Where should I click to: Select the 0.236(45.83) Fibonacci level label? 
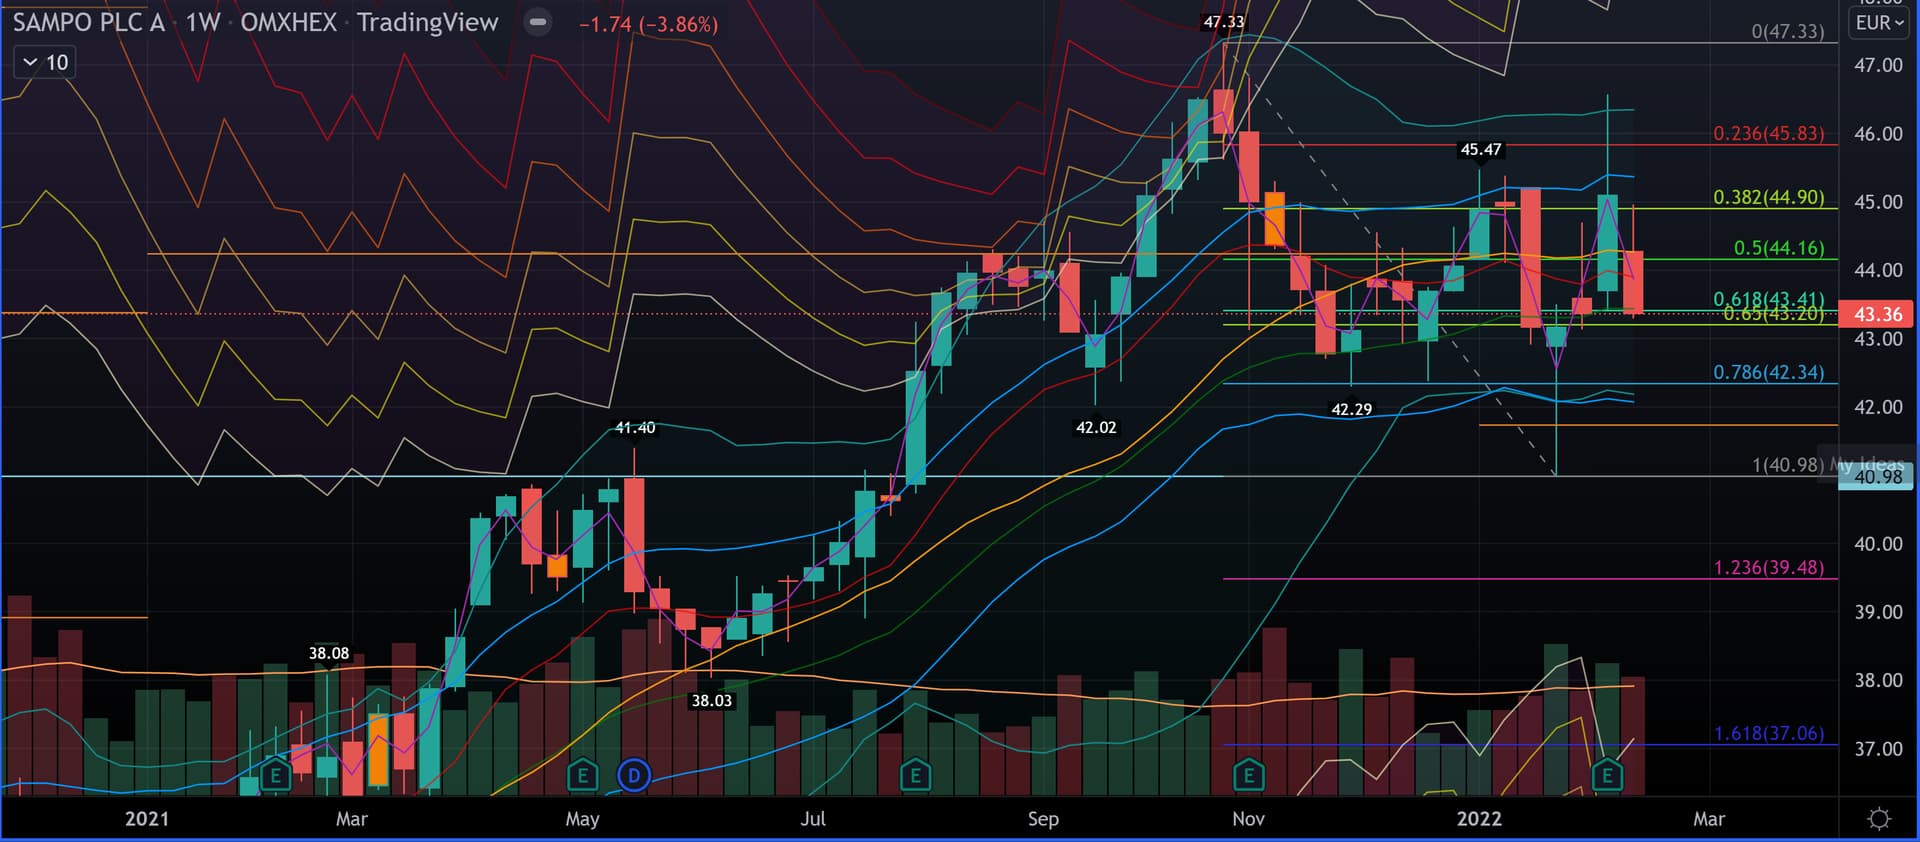pyautogui.click(x=1768, y=133)
